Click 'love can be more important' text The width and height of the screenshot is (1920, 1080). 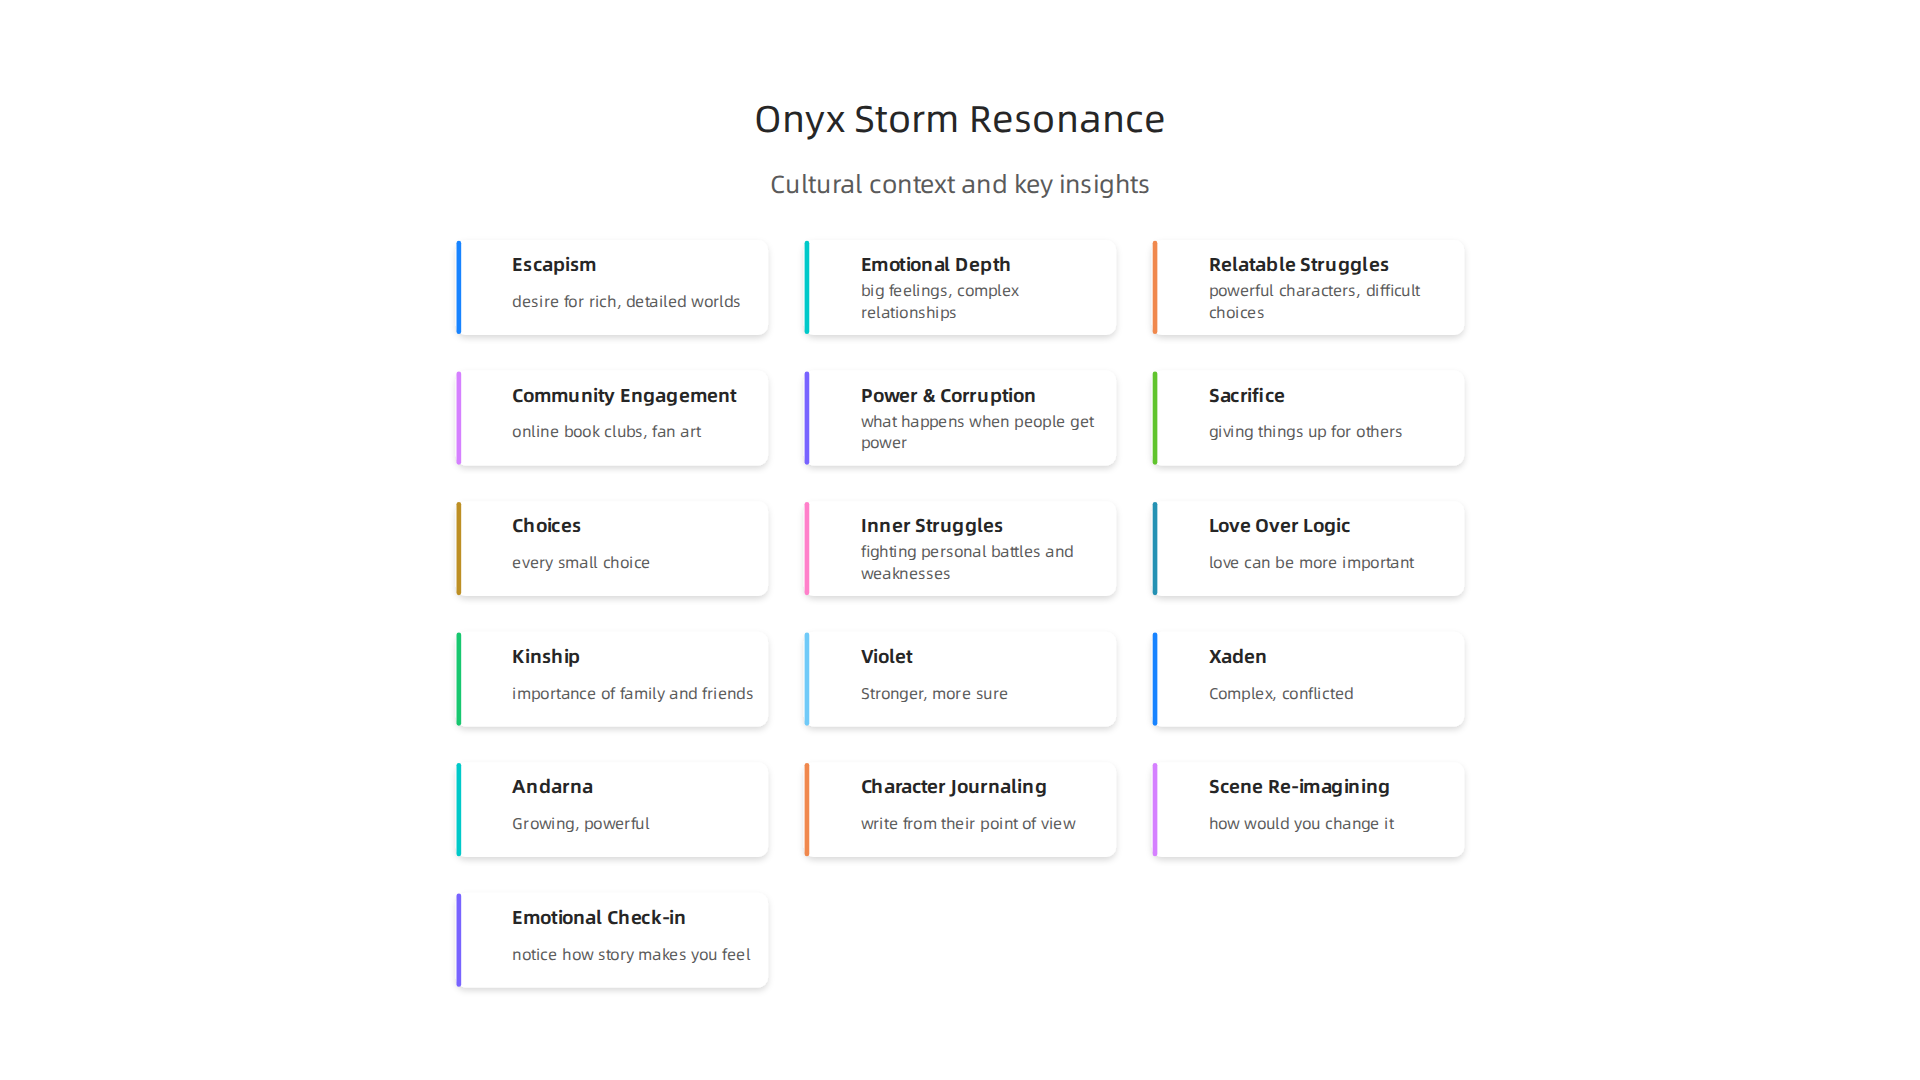tap(1312, 562)
